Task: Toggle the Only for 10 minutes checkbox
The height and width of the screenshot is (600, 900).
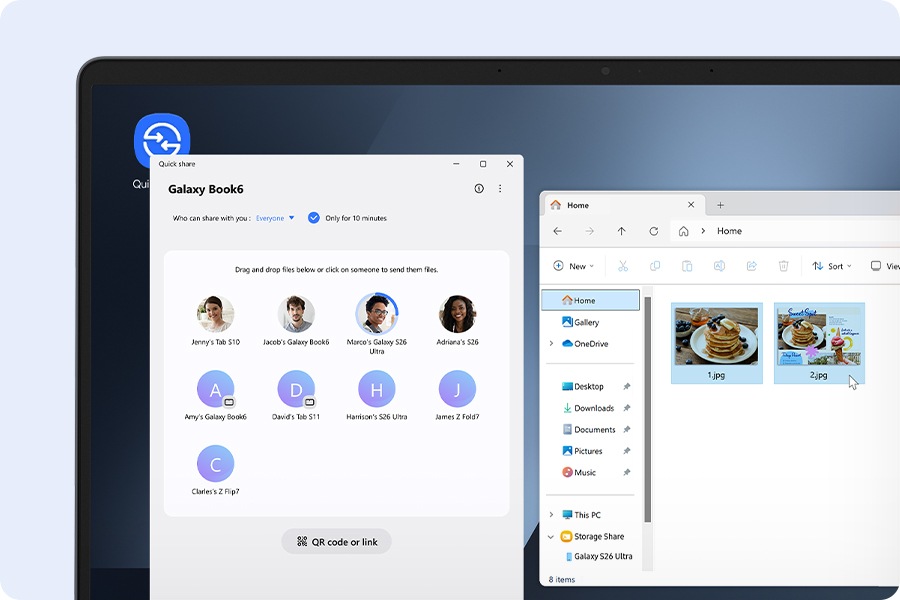Action: [313, 218]
